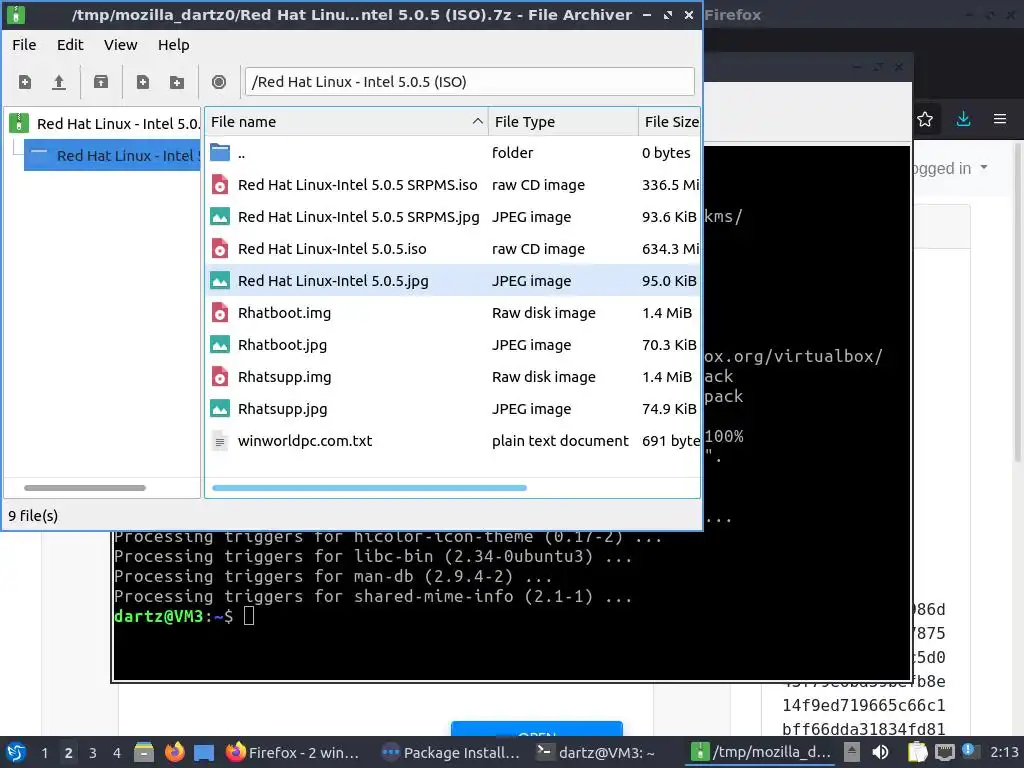Click the archive path input field
The image size is (1024, 768).
(x=470, y=82)
